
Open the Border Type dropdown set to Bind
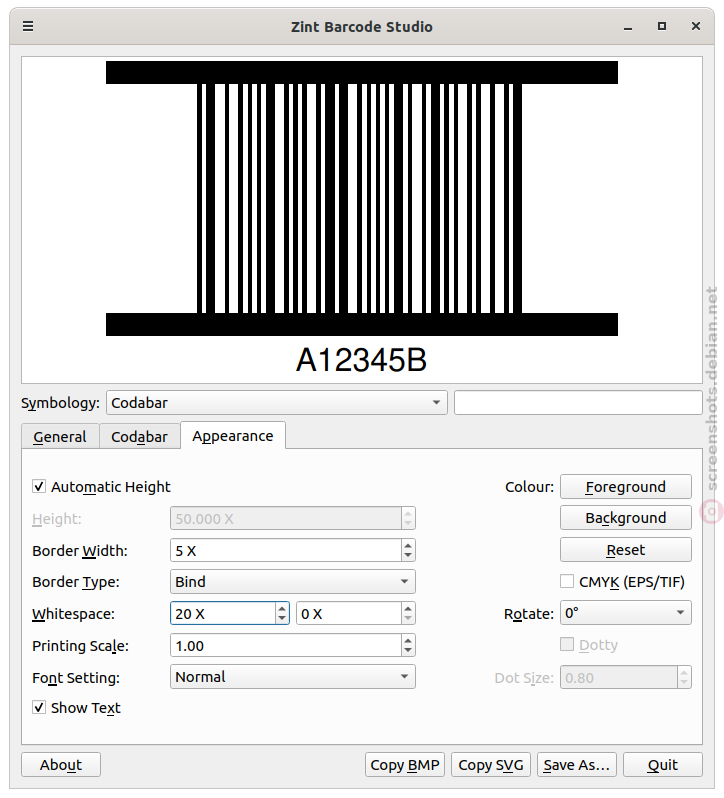pyautogui.click(x=293, y=582)
